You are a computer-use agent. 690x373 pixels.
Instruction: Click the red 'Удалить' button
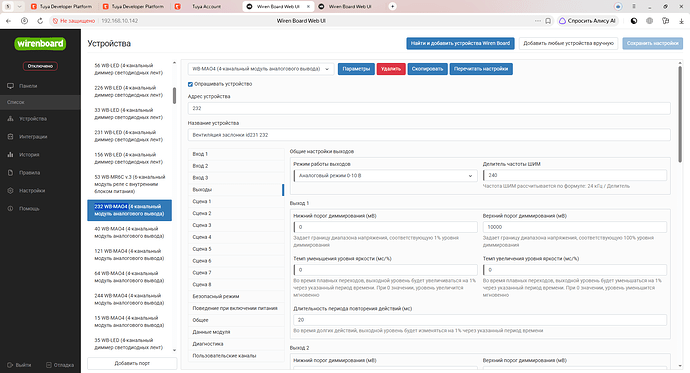tap(391, 69)
